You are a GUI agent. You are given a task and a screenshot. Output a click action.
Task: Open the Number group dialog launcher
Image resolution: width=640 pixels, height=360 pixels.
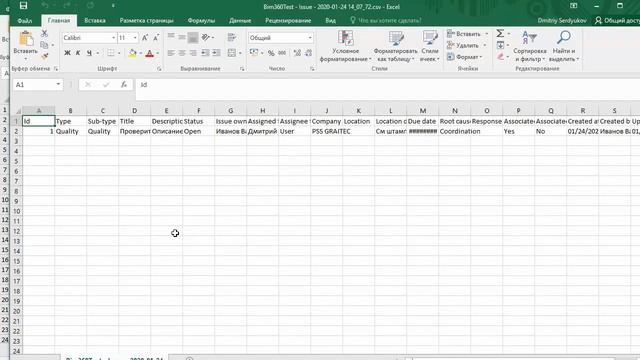coord(312,69)
